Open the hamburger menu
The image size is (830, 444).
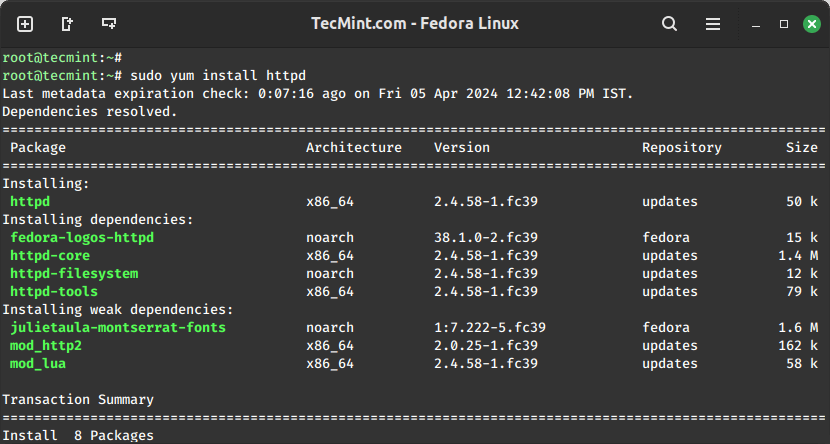pyautogui.click(x=713, y=23)
